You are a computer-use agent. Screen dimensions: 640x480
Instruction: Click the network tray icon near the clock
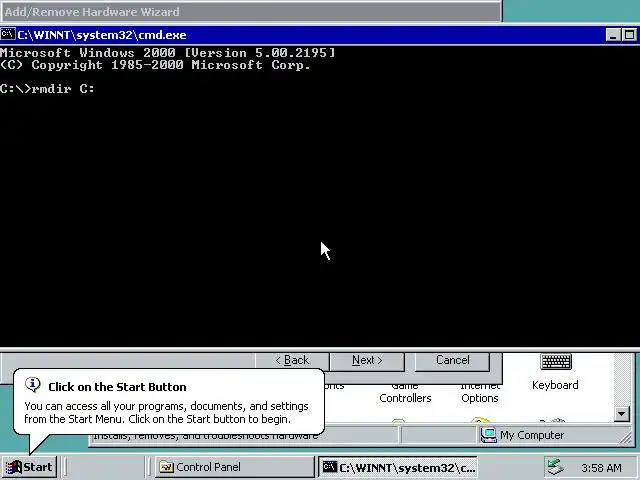(x=556, y=467)
